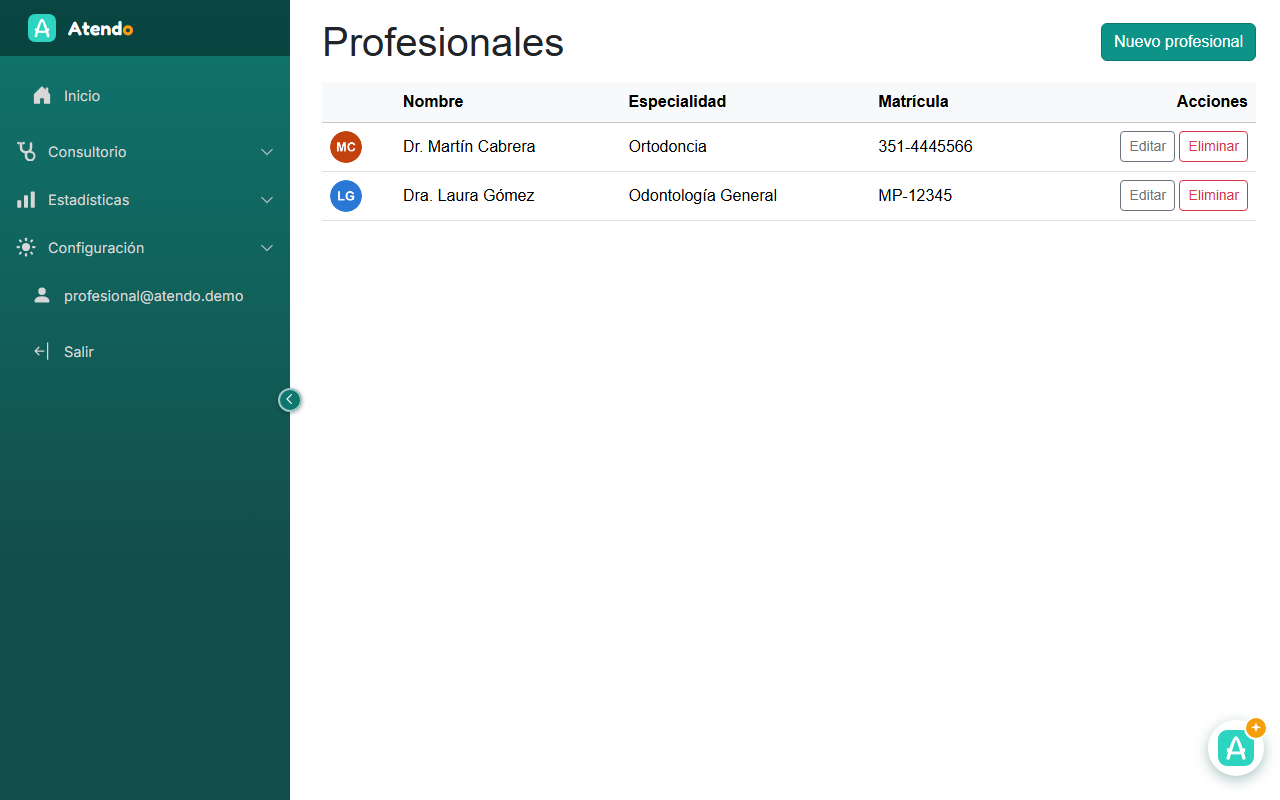This screenshot has width=1280, height=800.
Task: Click the gear sun icon for Configuración
Action: [26, 248]
